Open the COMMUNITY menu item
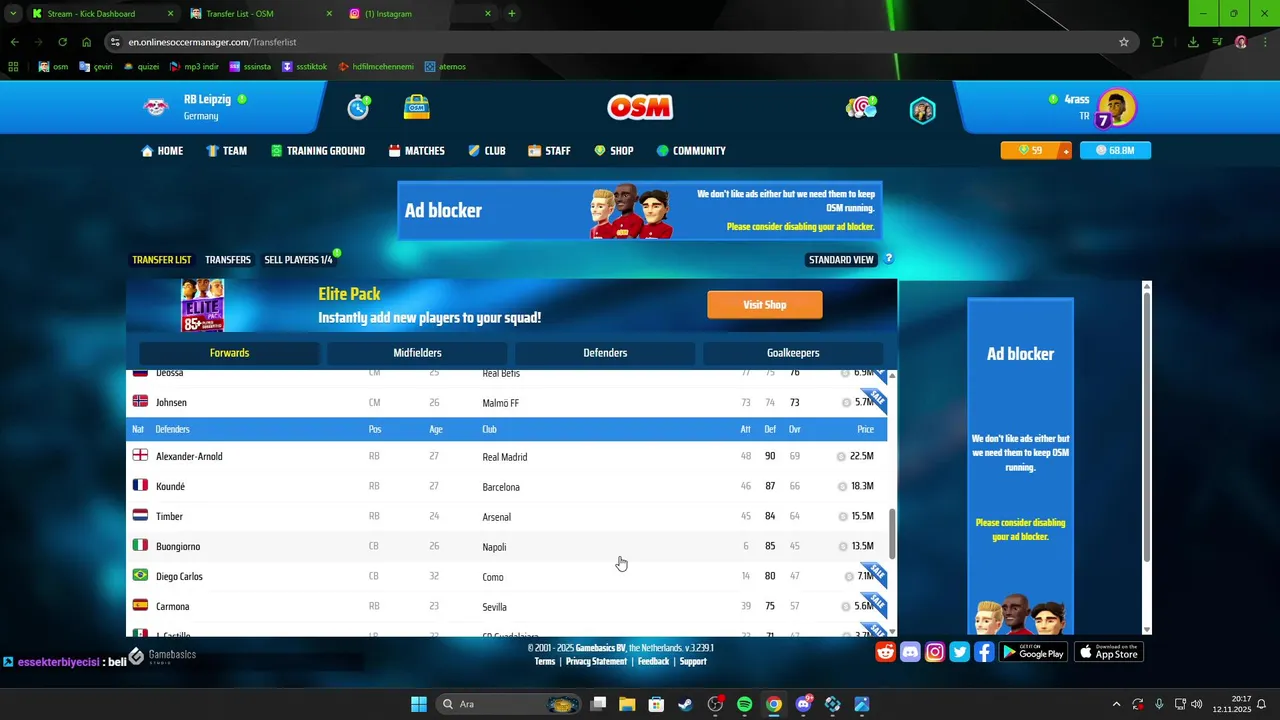This screenshot has height=720, width=1280. pyautogui.click(x=690, y=151)
